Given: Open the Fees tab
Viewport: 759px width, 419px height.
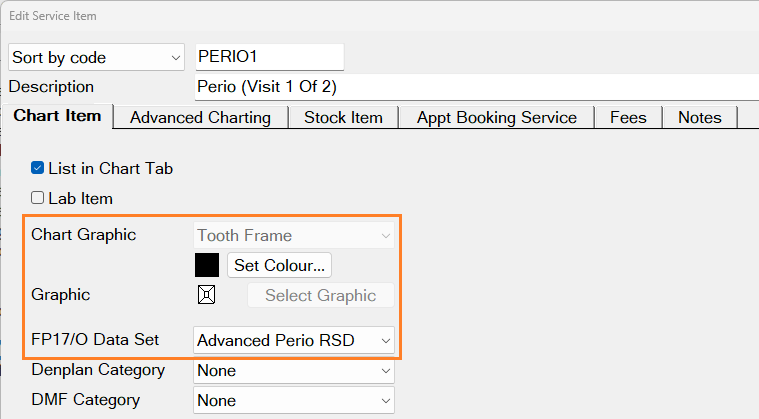Looking at the screenshot, I should pyautogui.click(x=628, y=117).
